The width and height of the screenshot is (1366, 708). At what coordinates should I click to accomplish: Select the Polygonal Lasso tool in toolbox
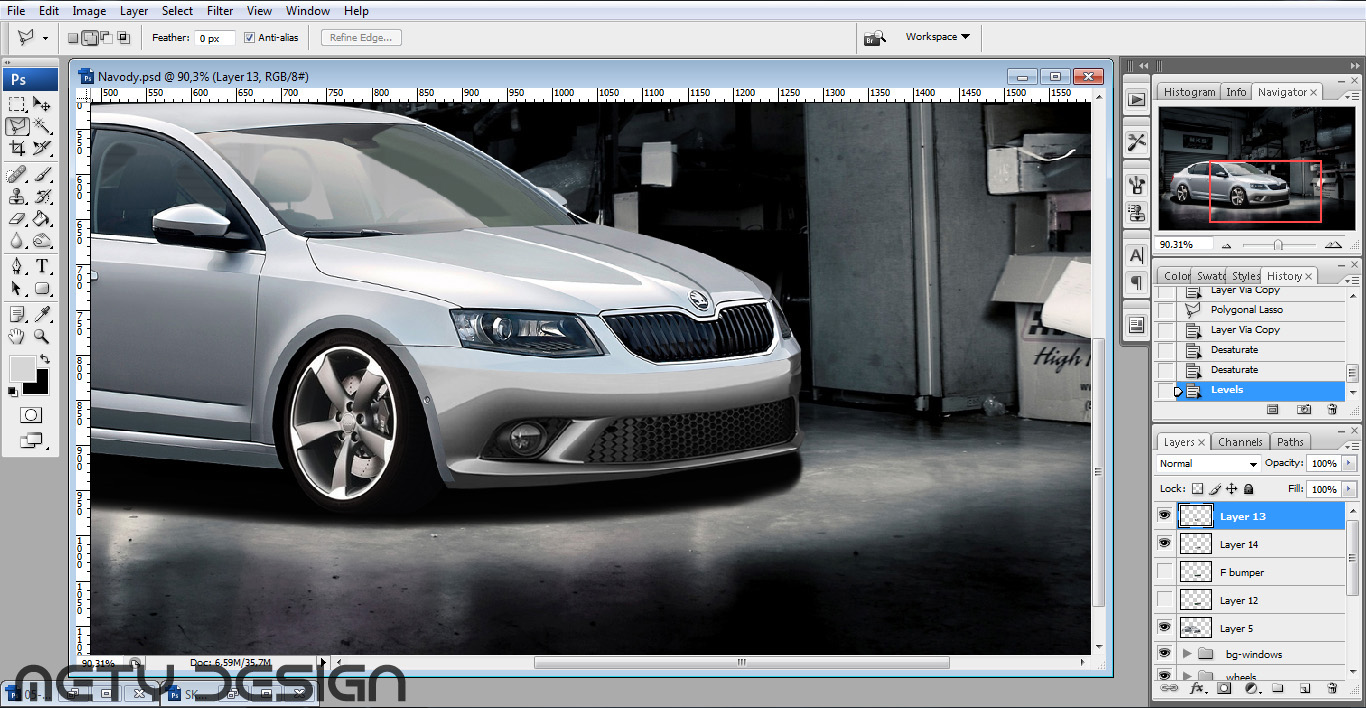(17, 126)
